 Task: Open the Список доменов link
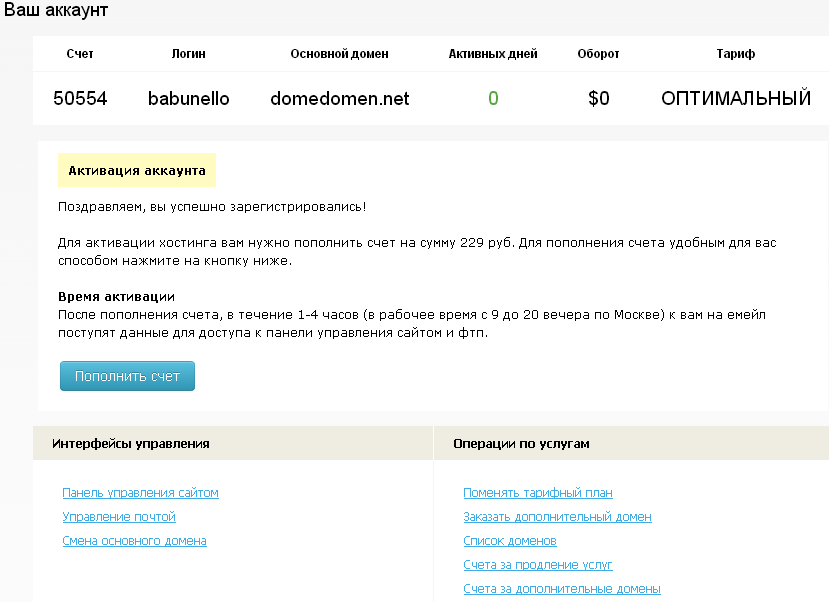[x=510, y=541]
